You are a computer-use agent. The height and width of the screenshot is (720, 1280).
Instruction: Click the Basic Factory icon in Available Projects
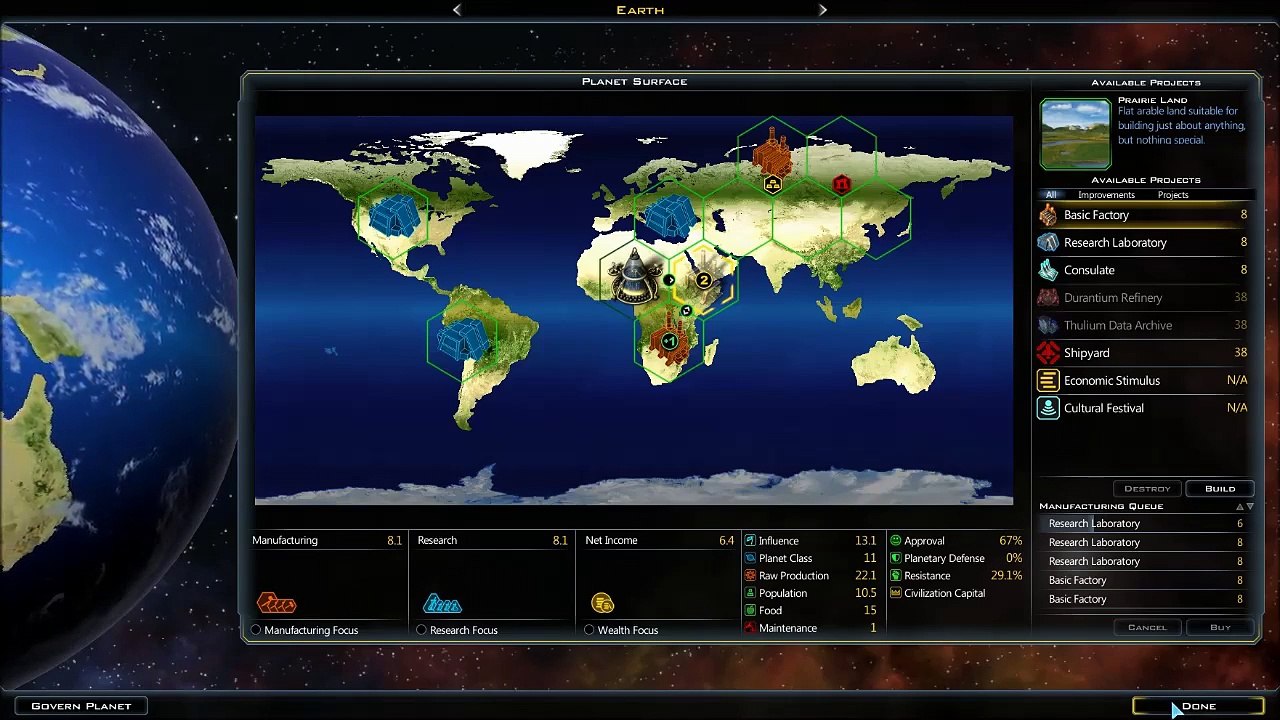click(x=1048, y=215)
